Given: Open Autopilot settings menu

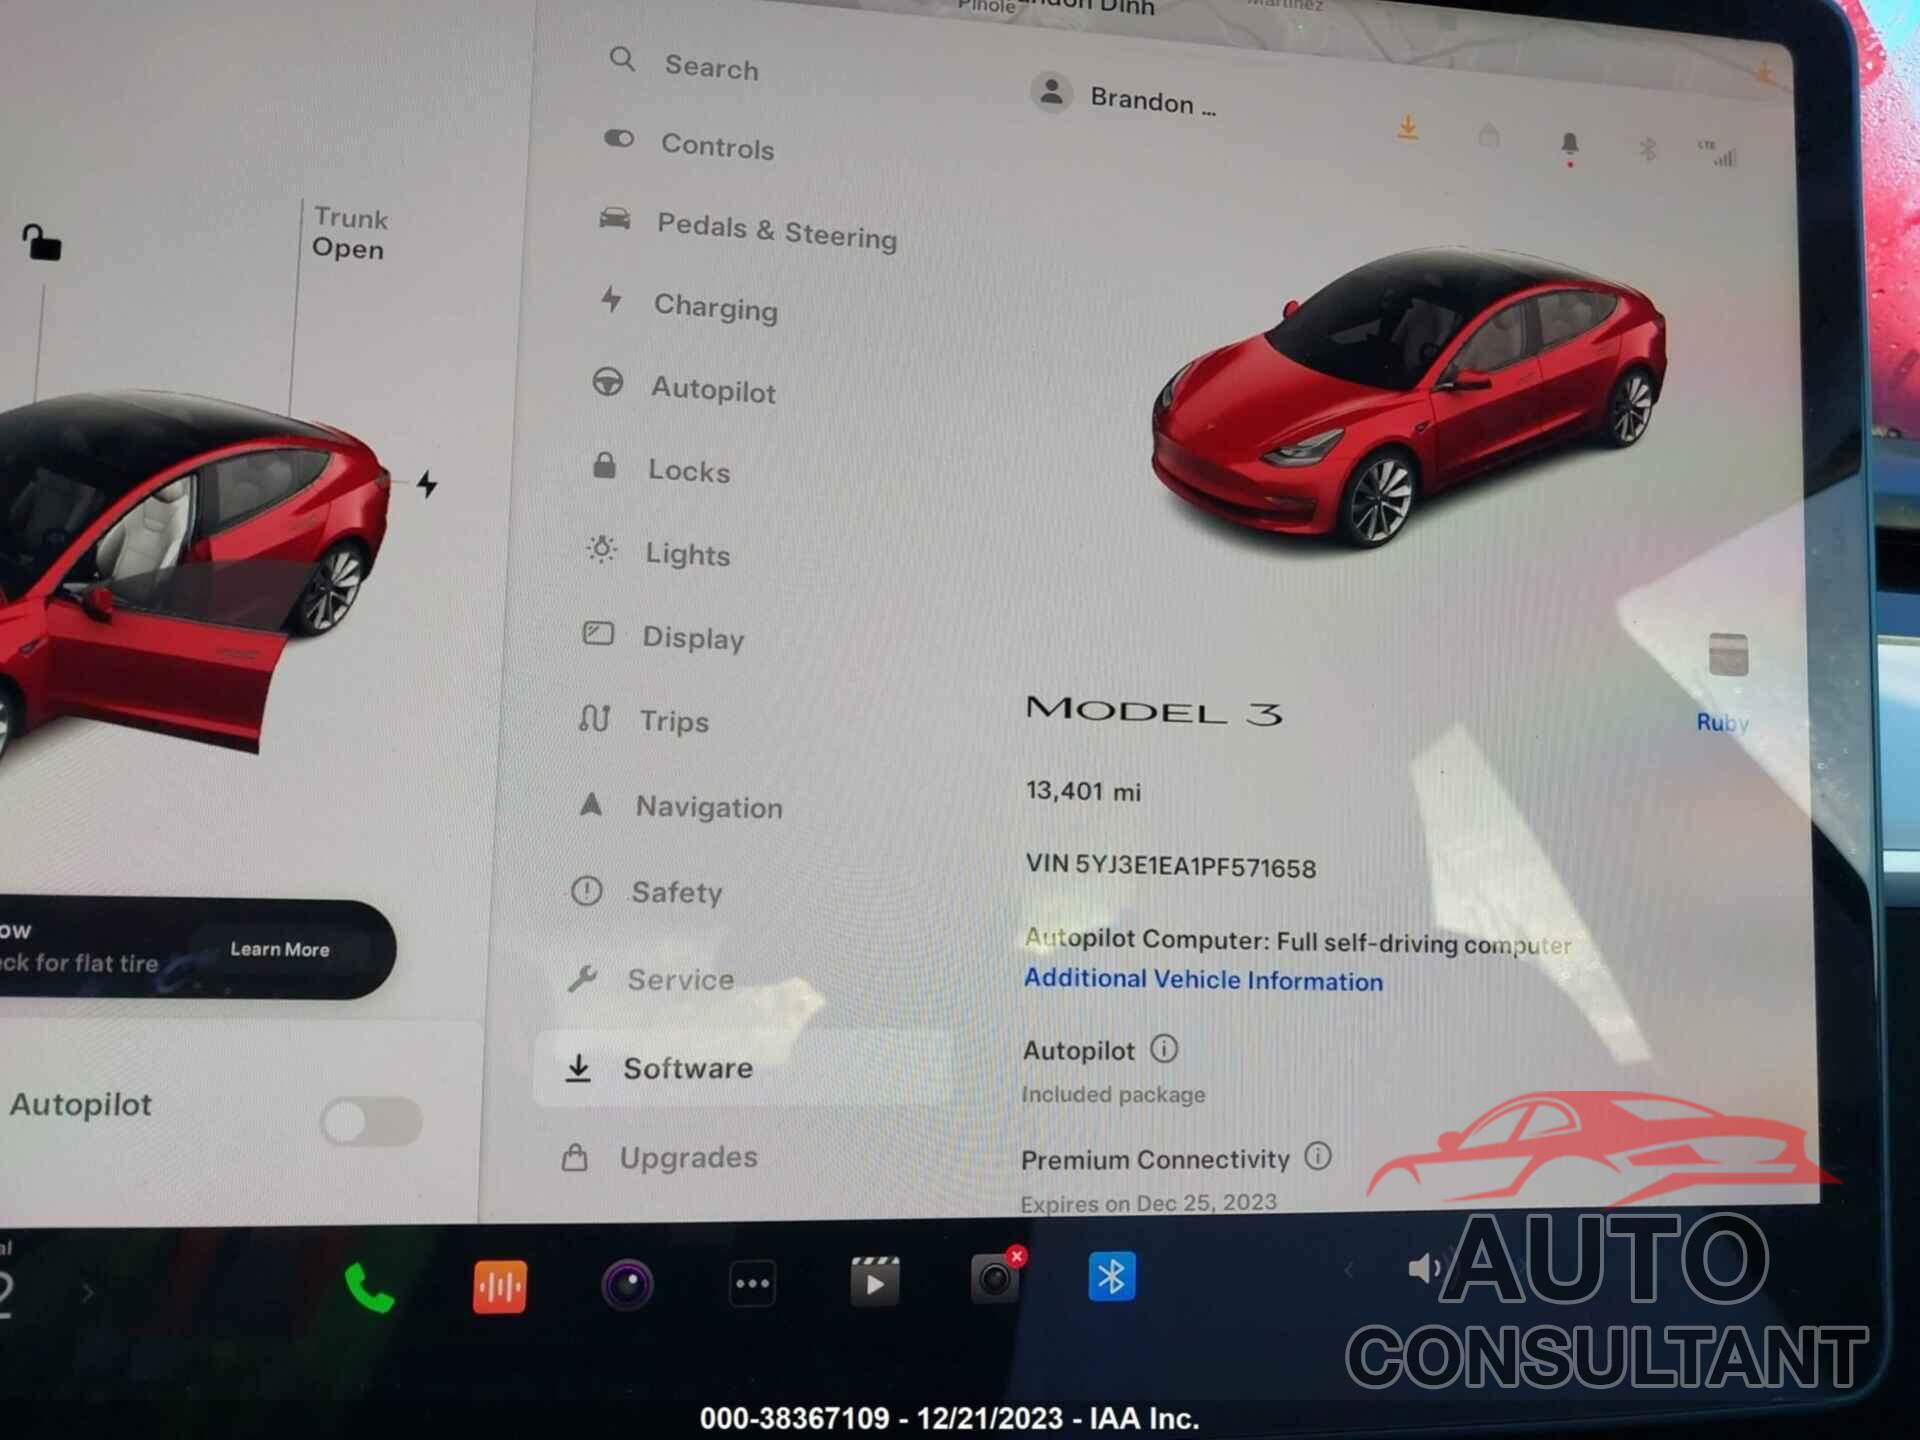Looking at the screenshot, I should click(711, 390).
